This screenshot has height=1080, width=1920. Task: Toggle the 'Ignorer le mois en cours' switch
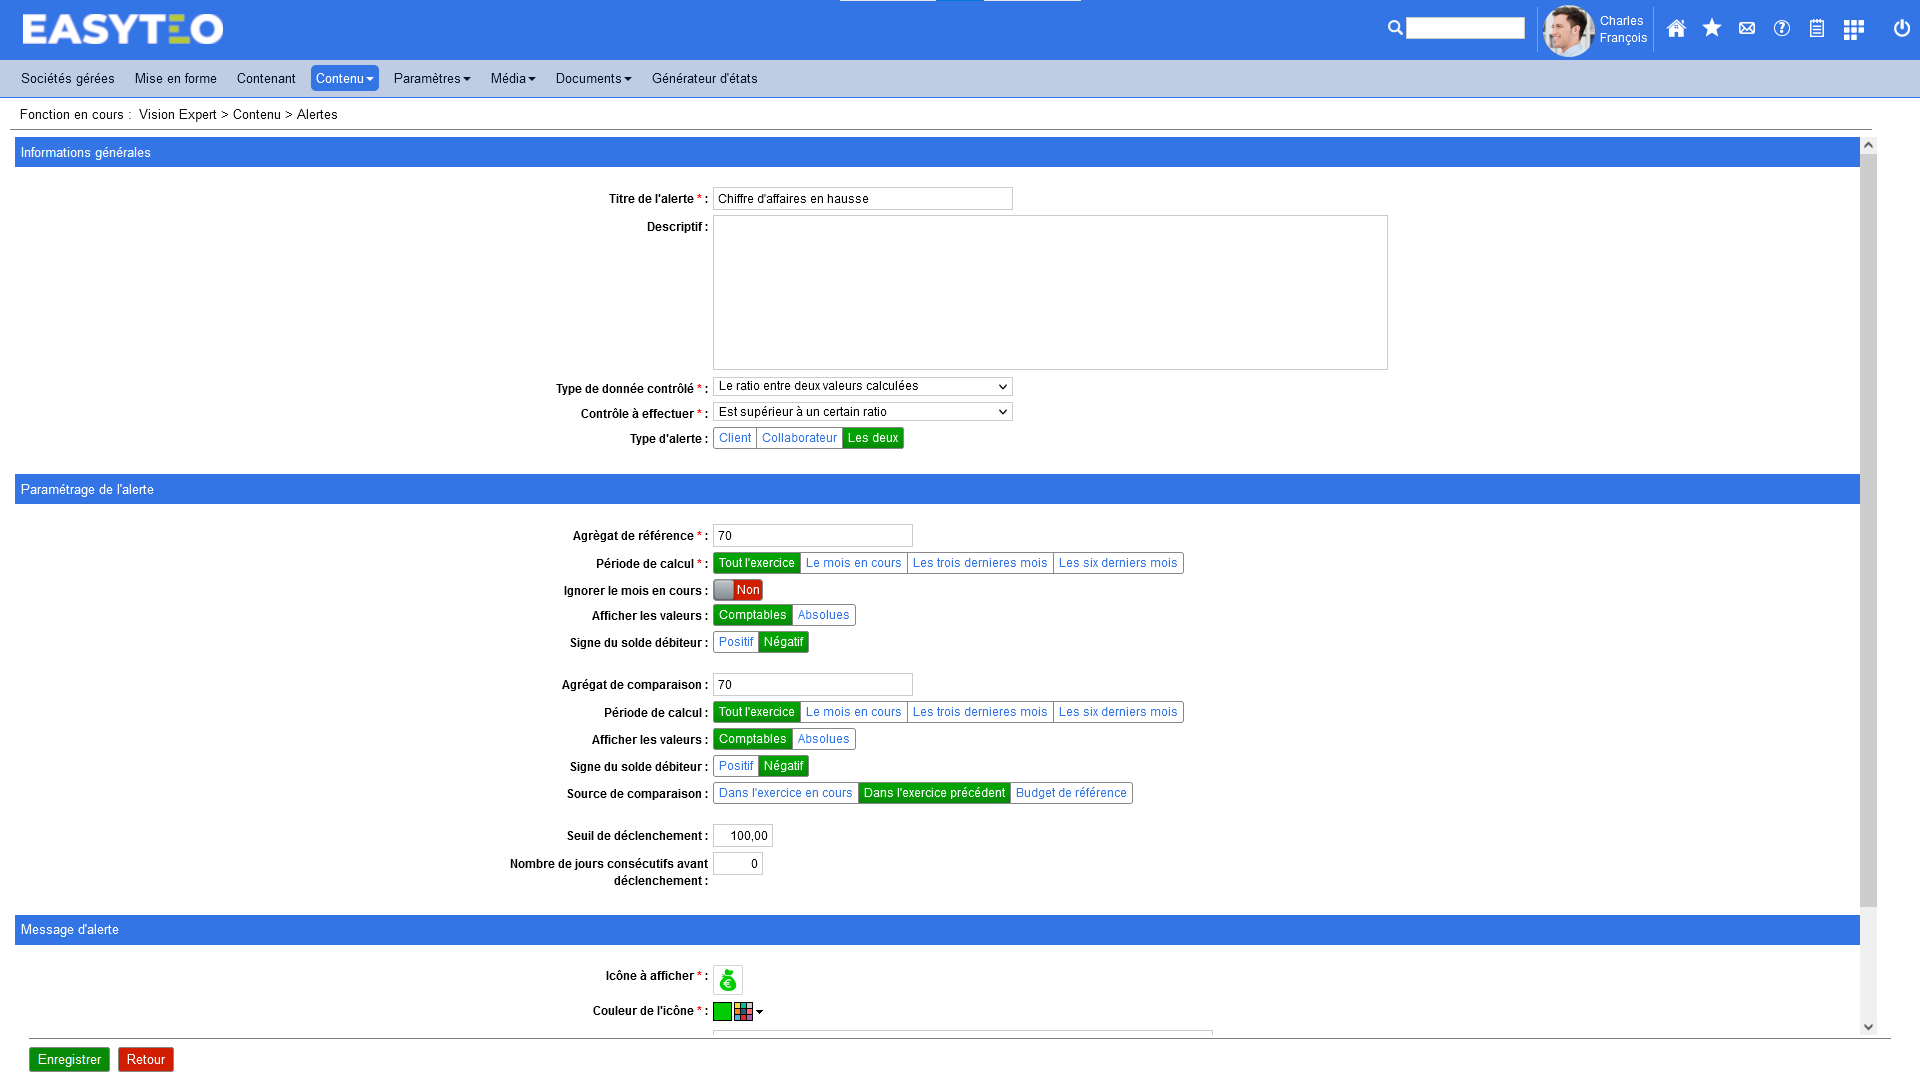pyautogui.click(x=738, y=590)
